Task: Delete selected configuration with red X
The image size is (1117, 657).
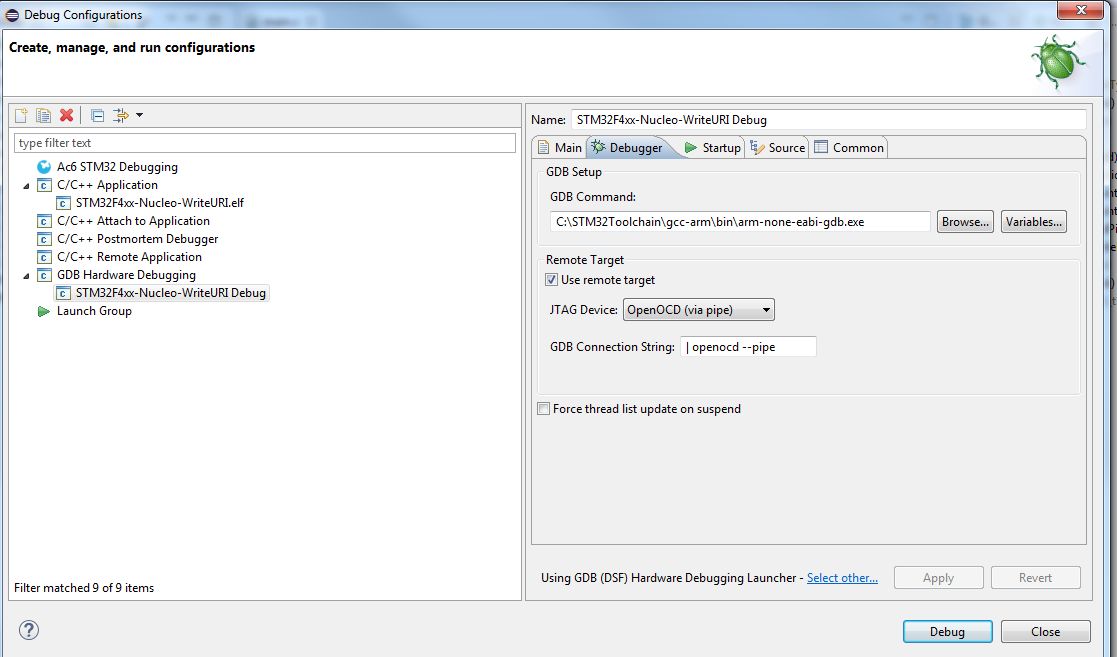Action: (x=66, y=116)
